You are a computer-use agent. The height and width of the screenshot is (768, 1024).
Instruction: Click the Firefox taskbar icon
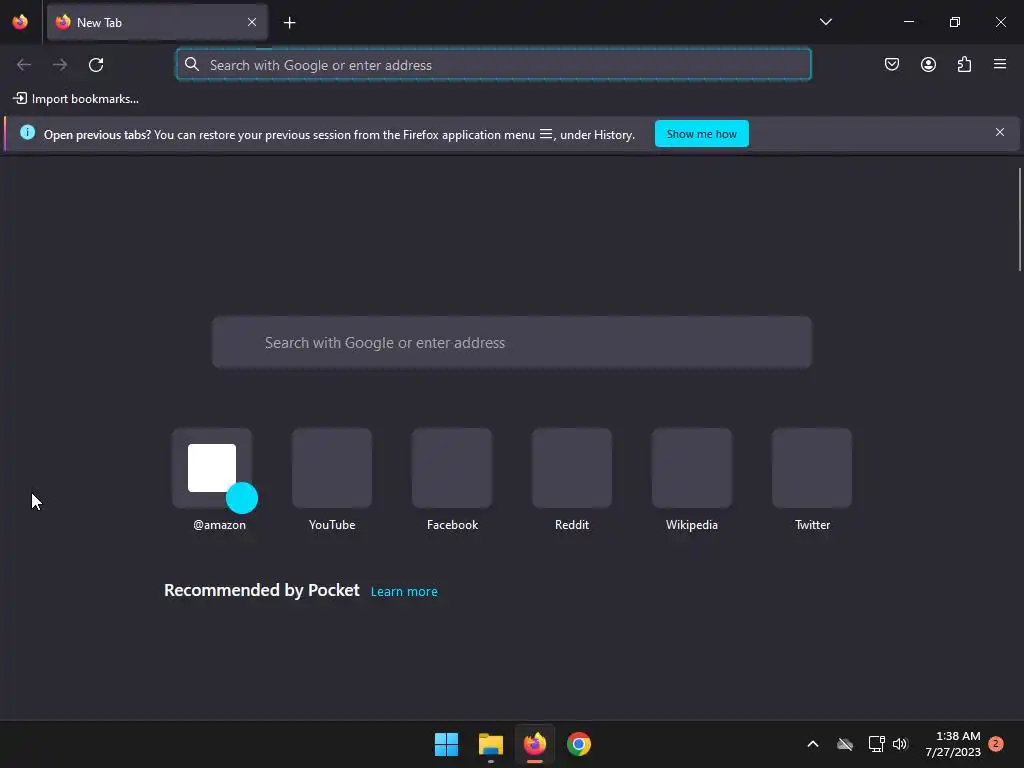click(x=535, y=744)
